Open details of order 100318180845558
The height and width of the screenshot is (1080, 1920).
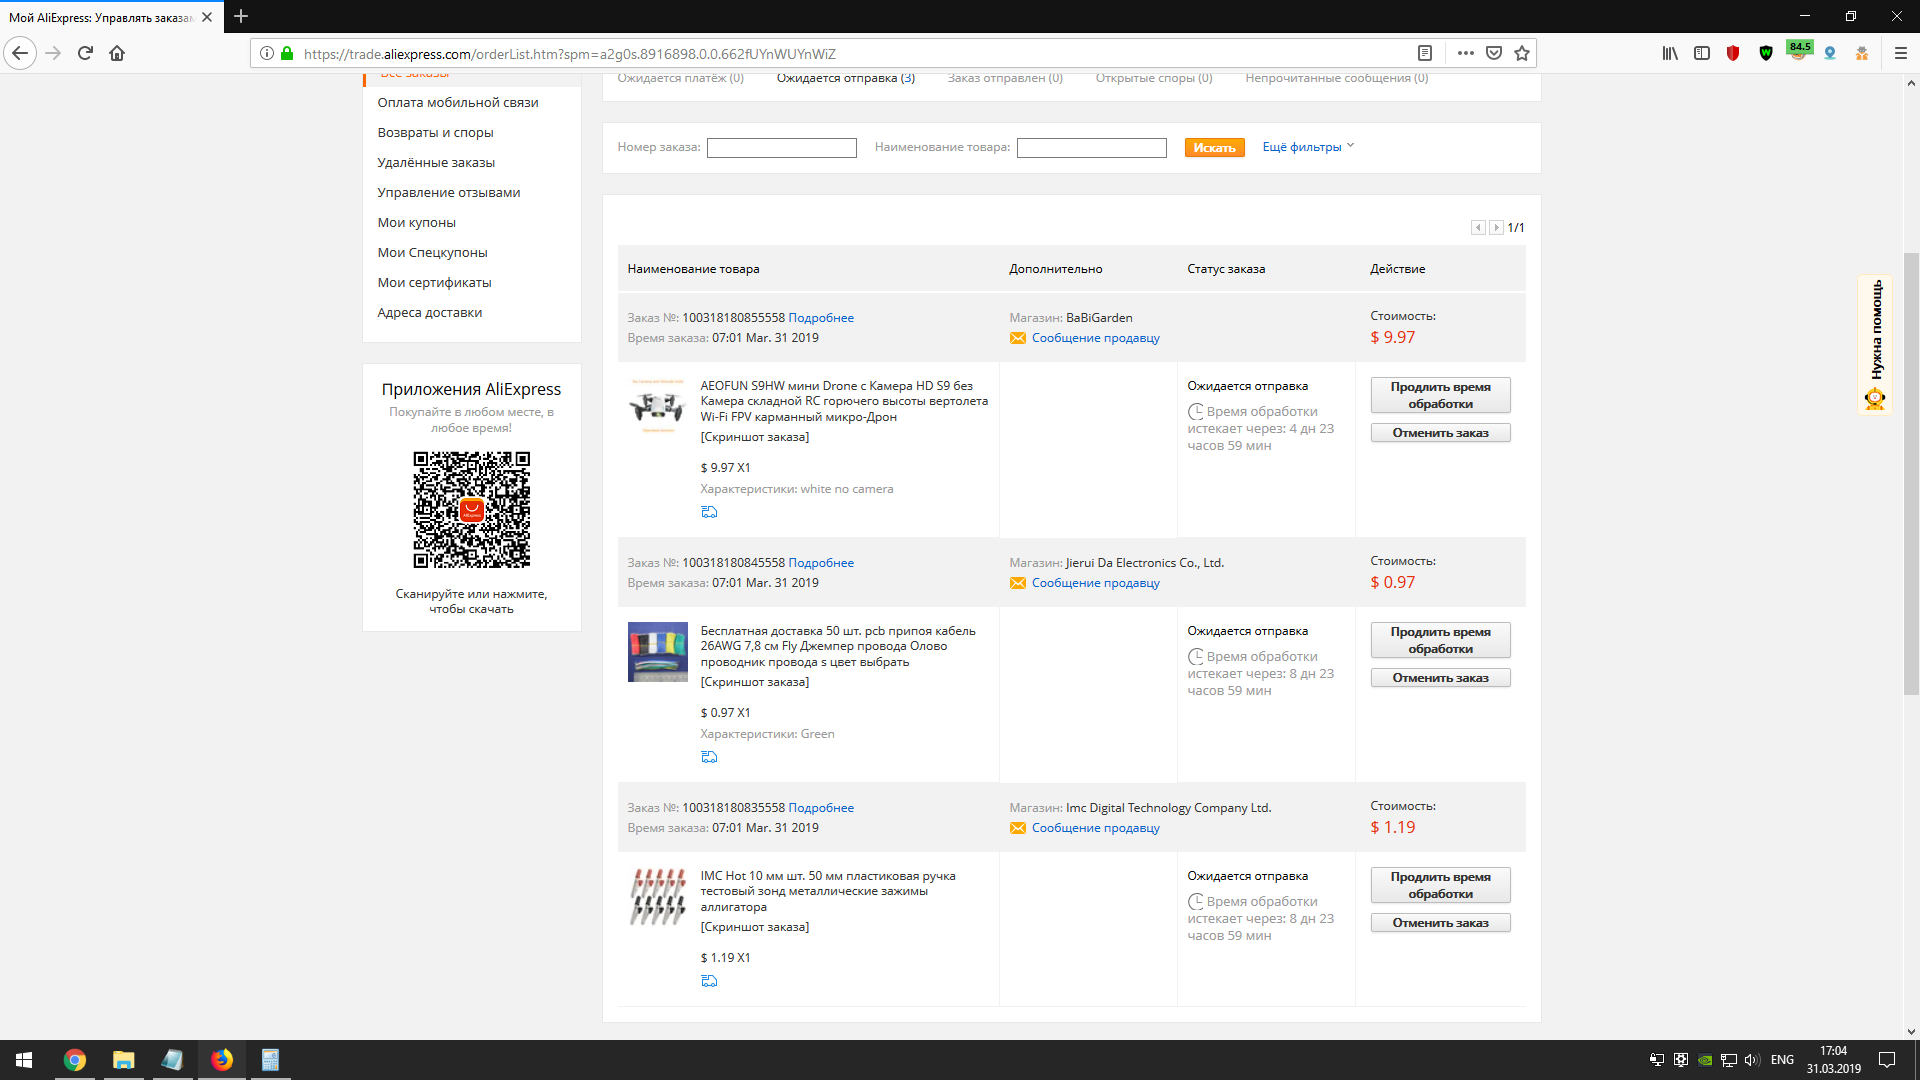(821, 563)
